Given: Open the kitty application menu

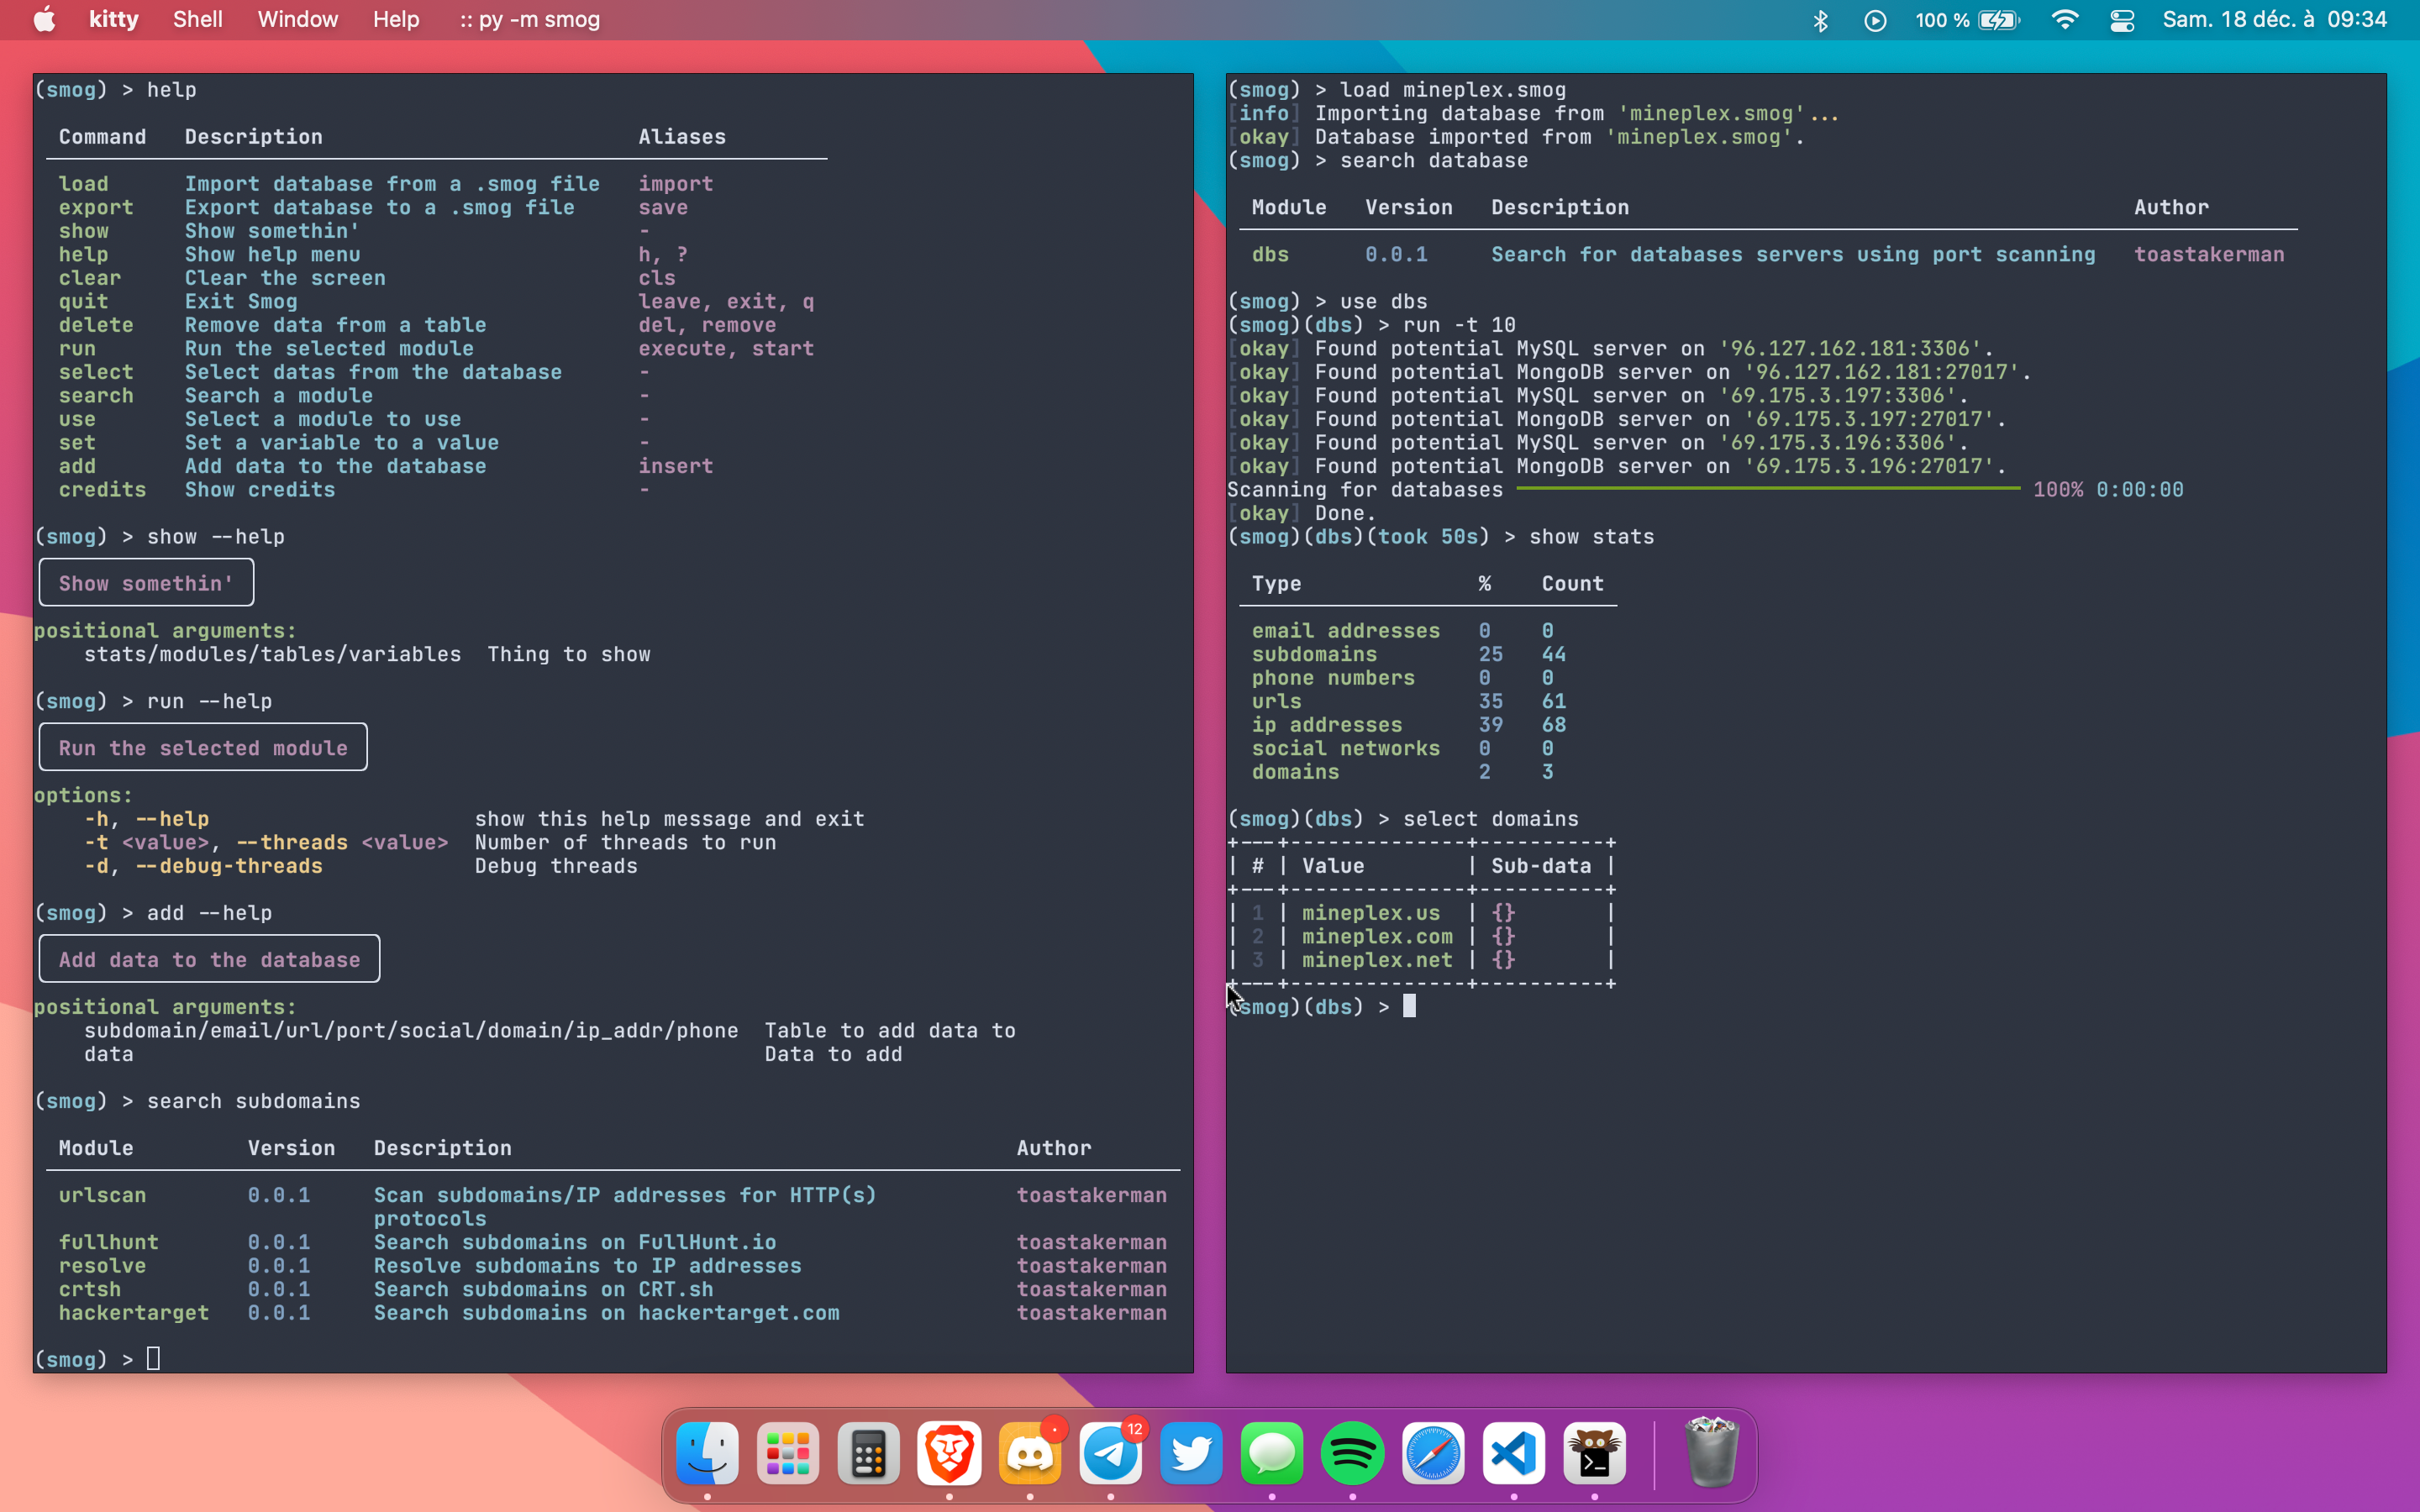Looking at the screenshot, I should point(114,19).
